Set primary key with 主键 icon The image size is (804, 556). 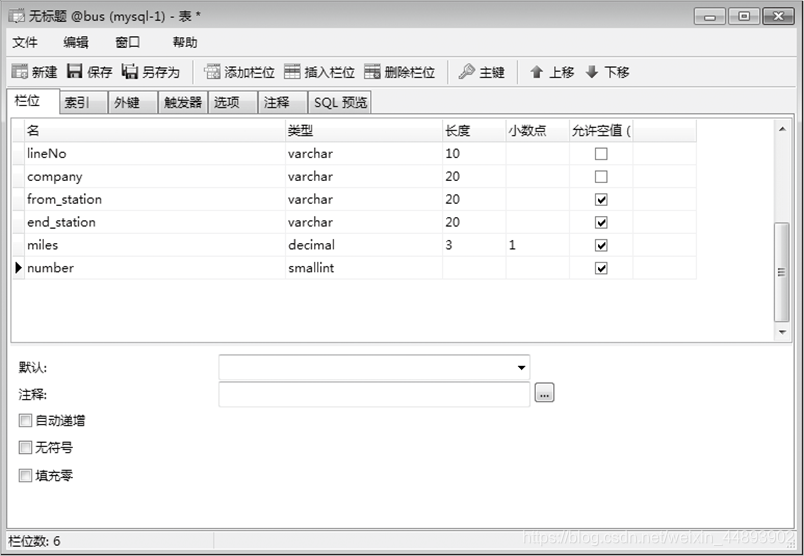pyautogui.click(x=467, y=72)
